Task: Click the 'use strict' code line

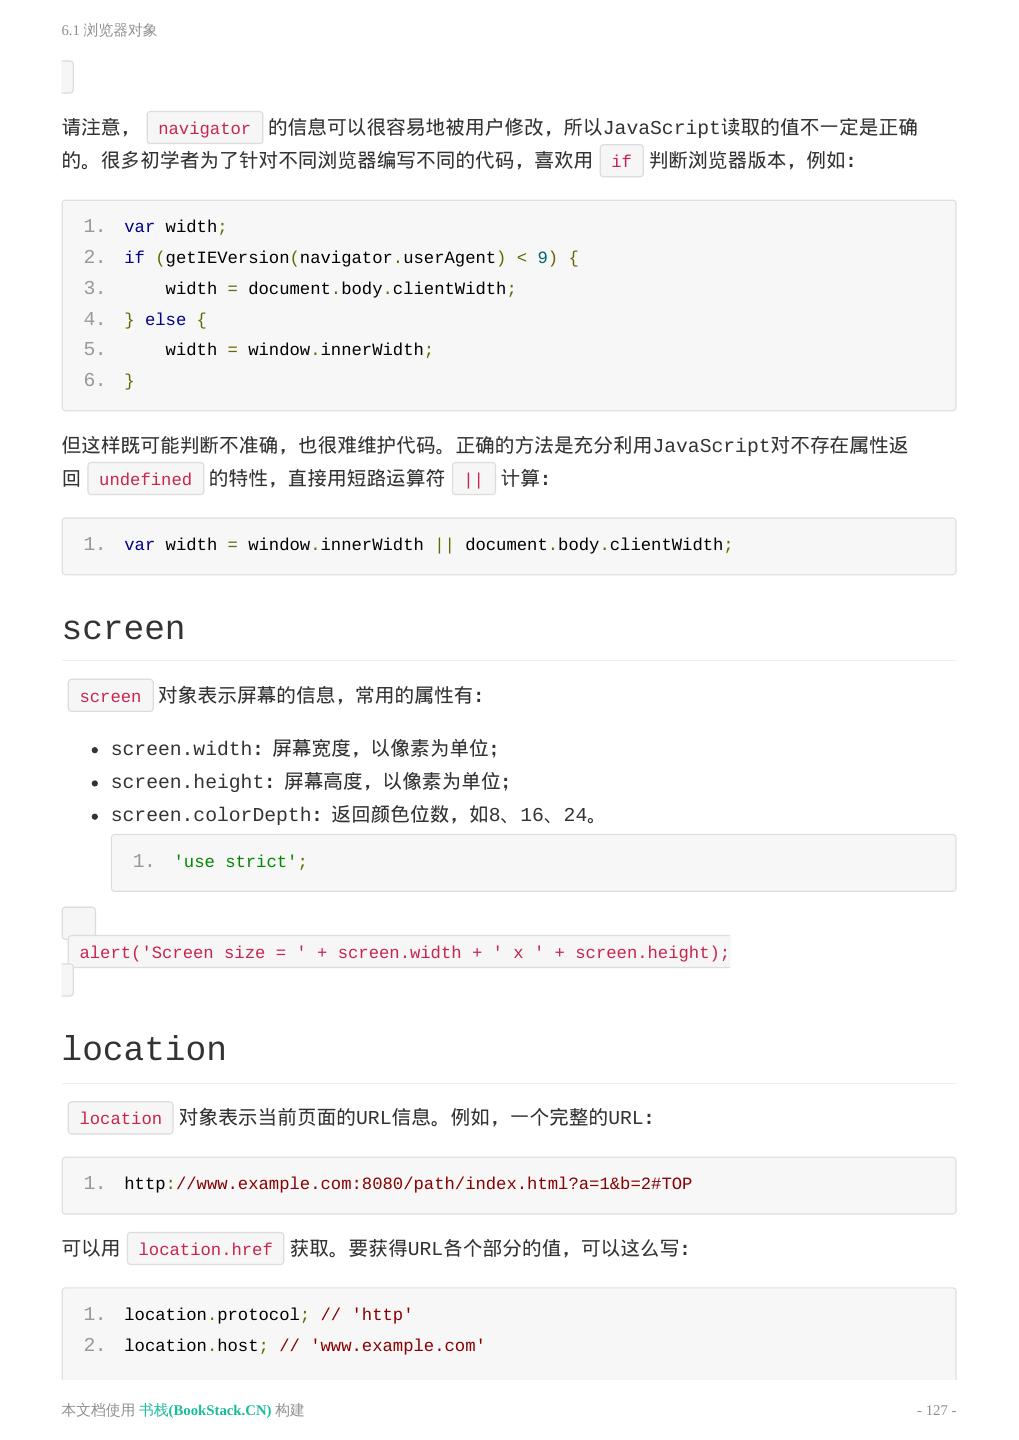Action: pos(240,862)
